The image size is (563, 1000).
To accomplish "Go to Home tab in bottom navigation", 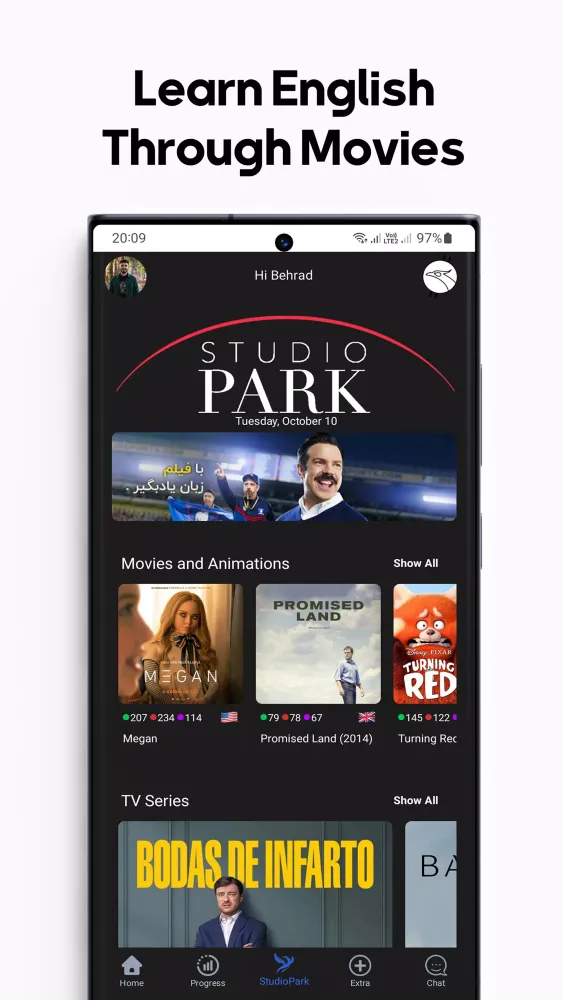I will pyautogui.click(x=131, y=971).
